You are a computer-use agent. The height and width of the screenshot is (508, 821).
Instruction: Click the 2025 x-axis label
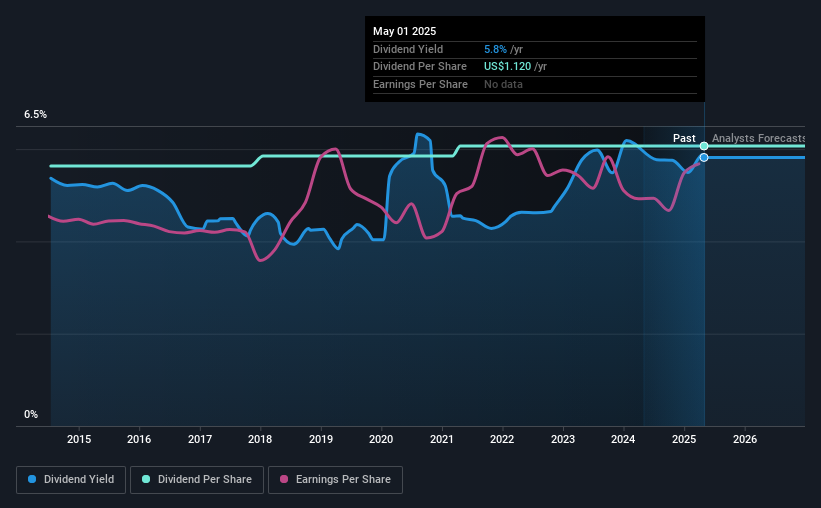point(684,439)
